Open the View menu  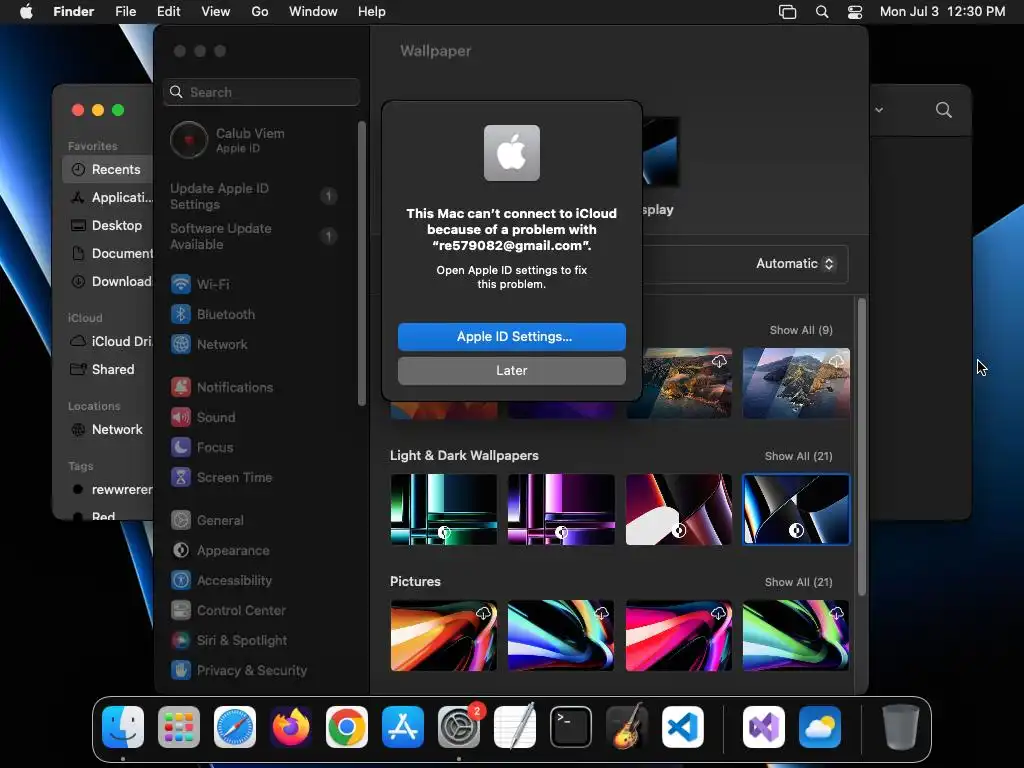pyautogui.click(x=216, y=12)
